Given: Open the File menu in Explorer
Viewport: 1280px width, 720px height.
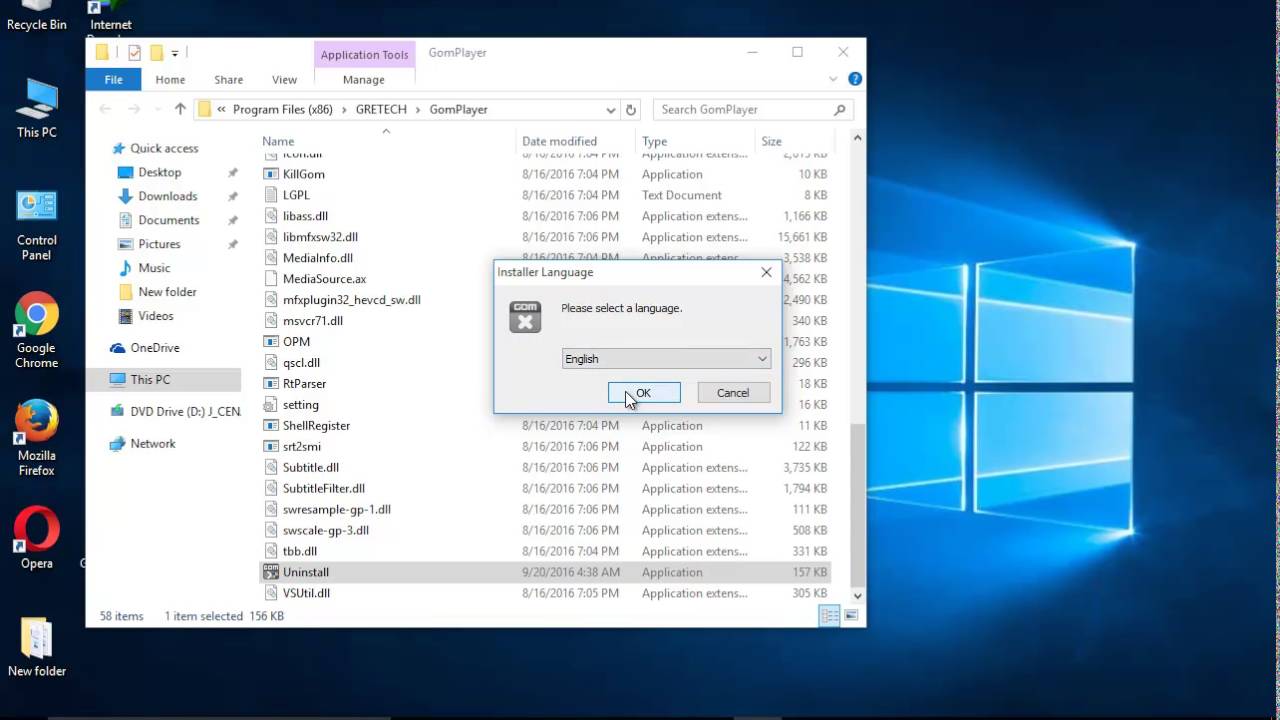Looking at the screenshot, I should (114, 80).
